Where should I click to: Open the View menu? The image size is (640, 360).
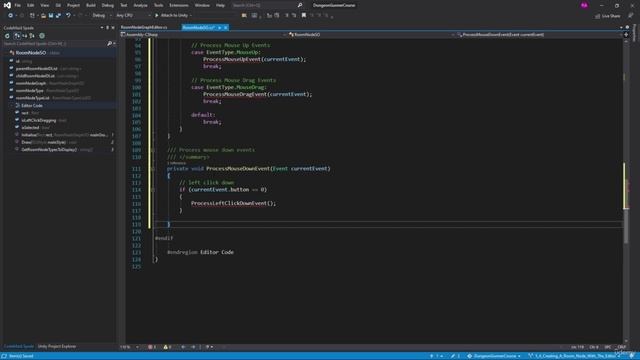pyautogui.click(x=44, y=5)
